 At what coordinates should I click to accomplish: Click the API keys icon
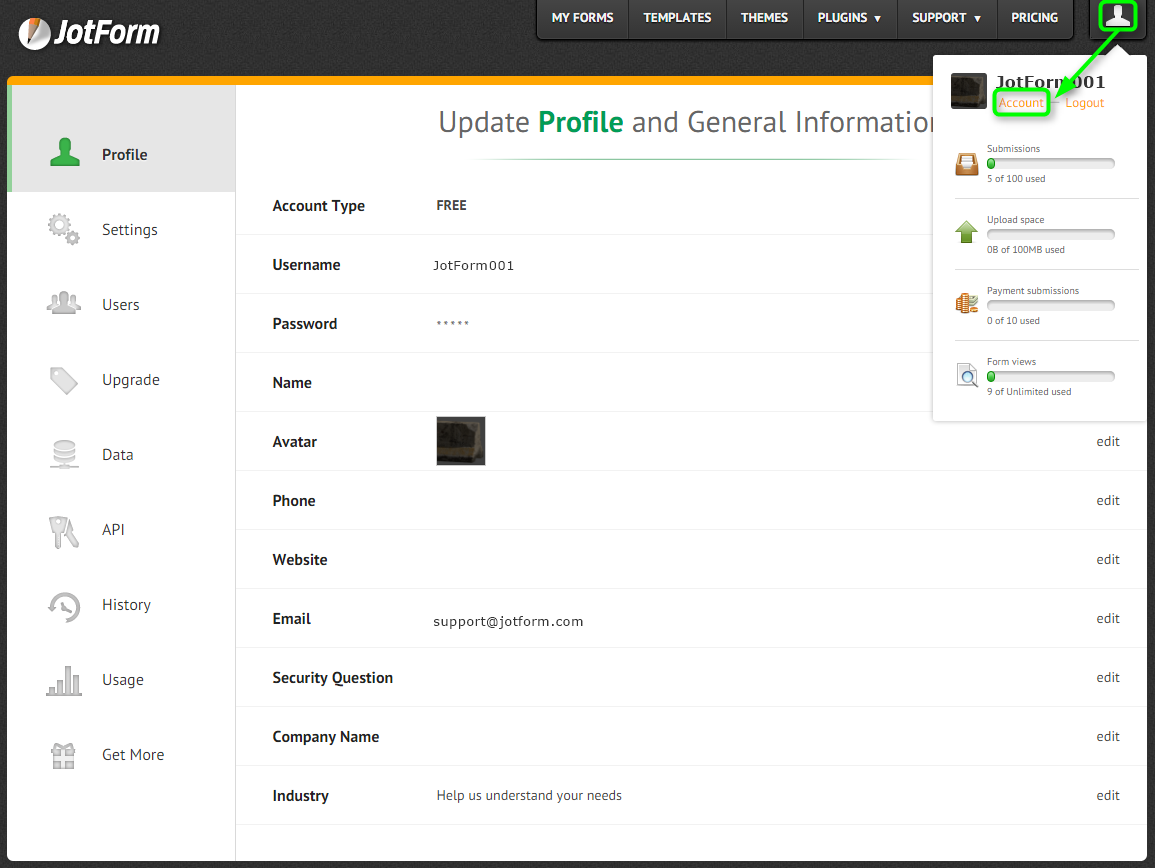pos(64,531)
